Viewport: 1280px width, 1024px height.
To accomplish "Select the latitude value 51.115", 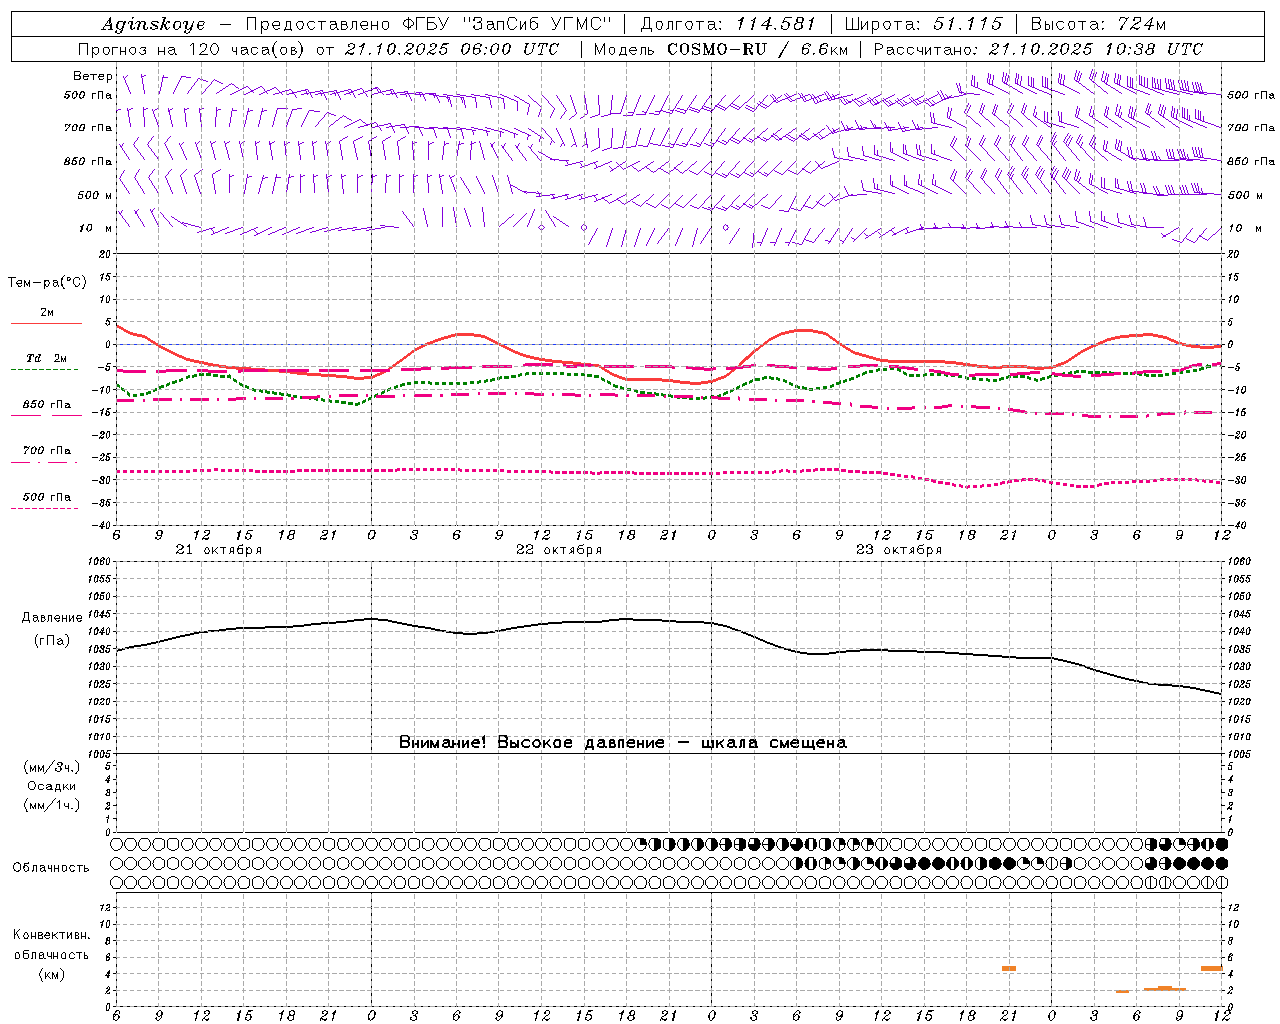I will (966, 24).
